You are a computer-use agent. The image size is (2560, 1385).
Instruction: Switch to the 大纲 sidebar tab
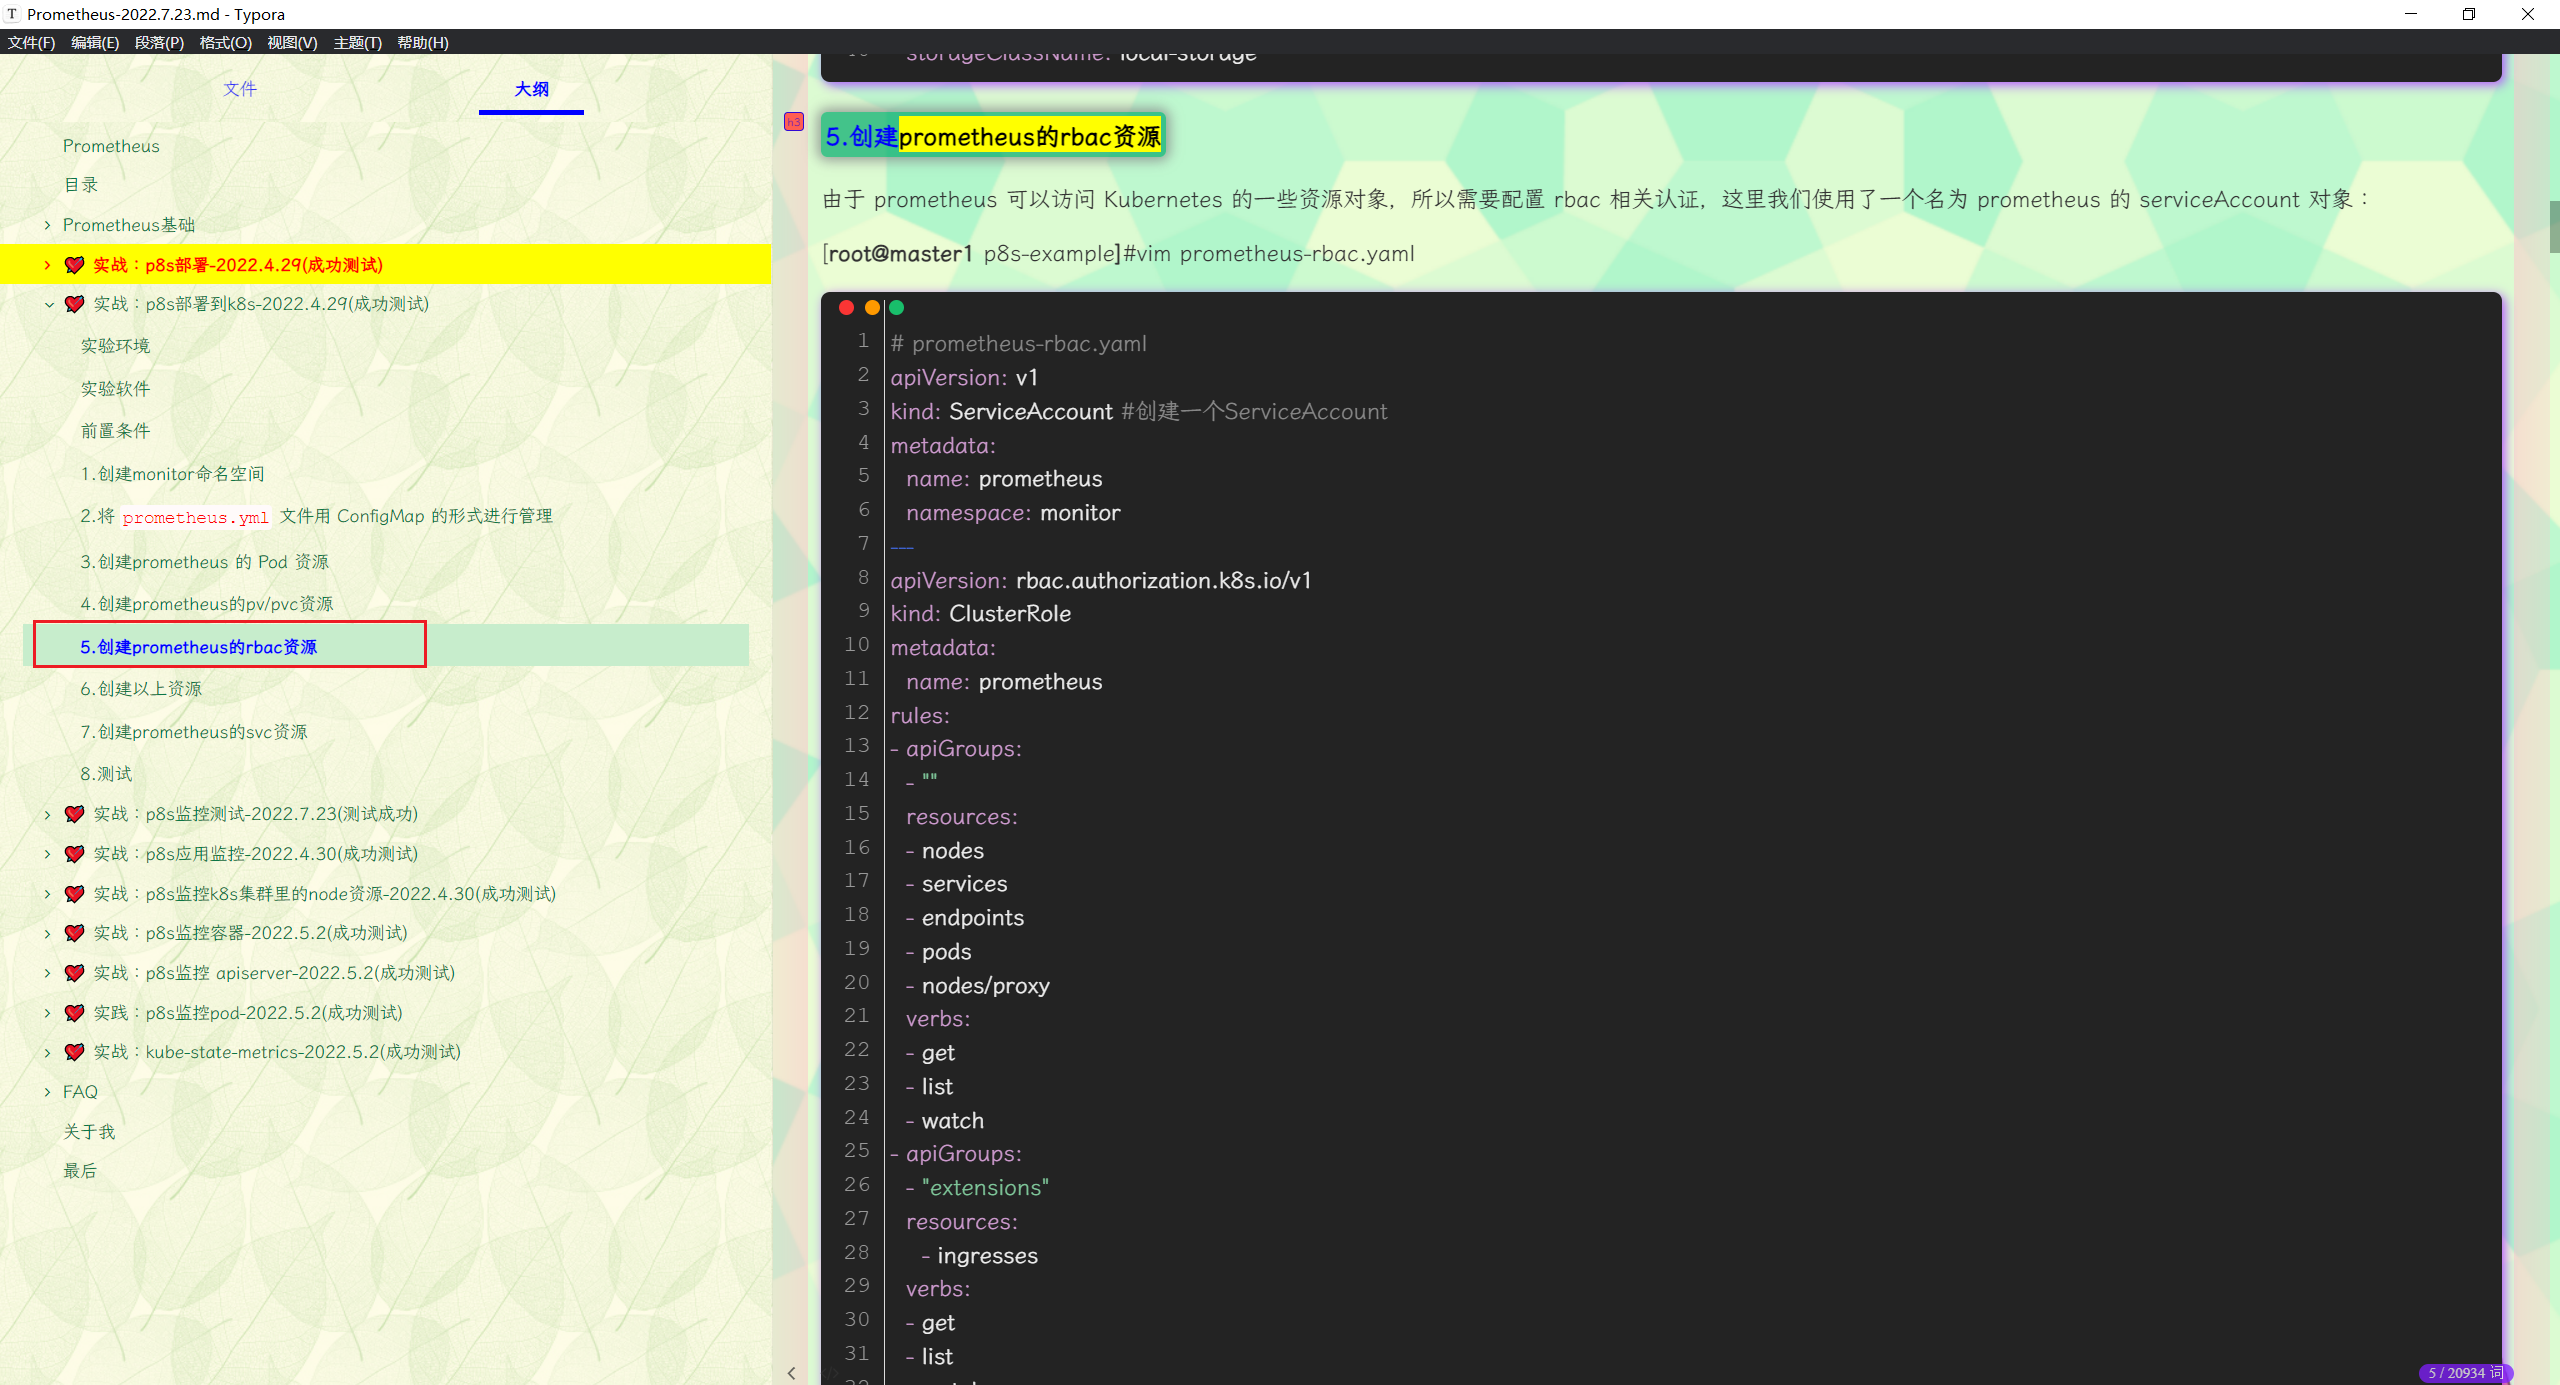pyautogui.click(x=531, y=89)
